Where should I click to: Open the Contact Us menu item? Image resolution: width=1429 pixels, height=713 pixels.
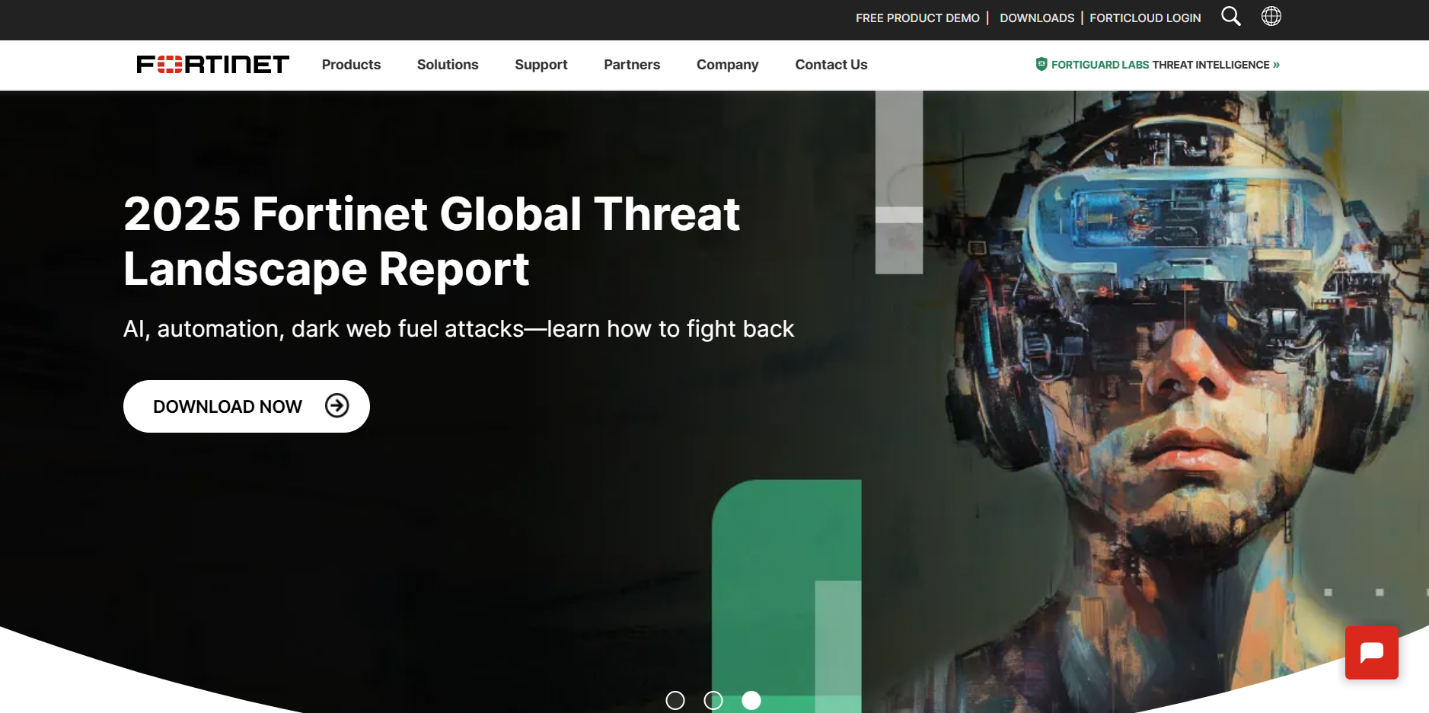(831, 65)
